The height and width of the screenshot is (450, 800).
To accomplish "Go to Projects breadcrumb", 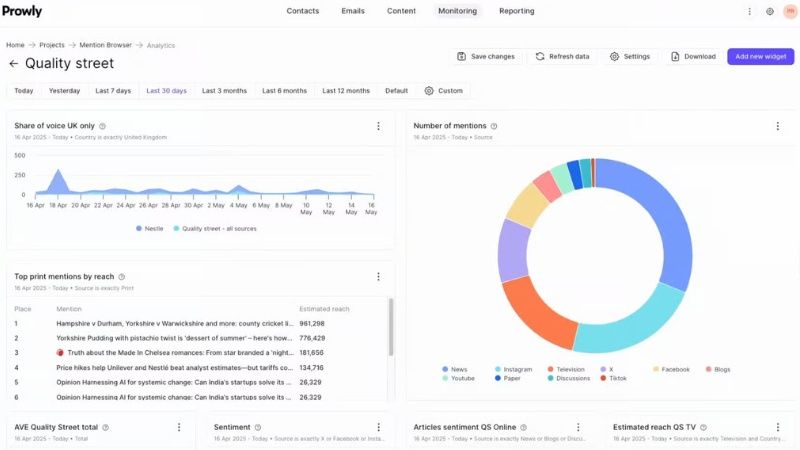I will pos(52,45).
